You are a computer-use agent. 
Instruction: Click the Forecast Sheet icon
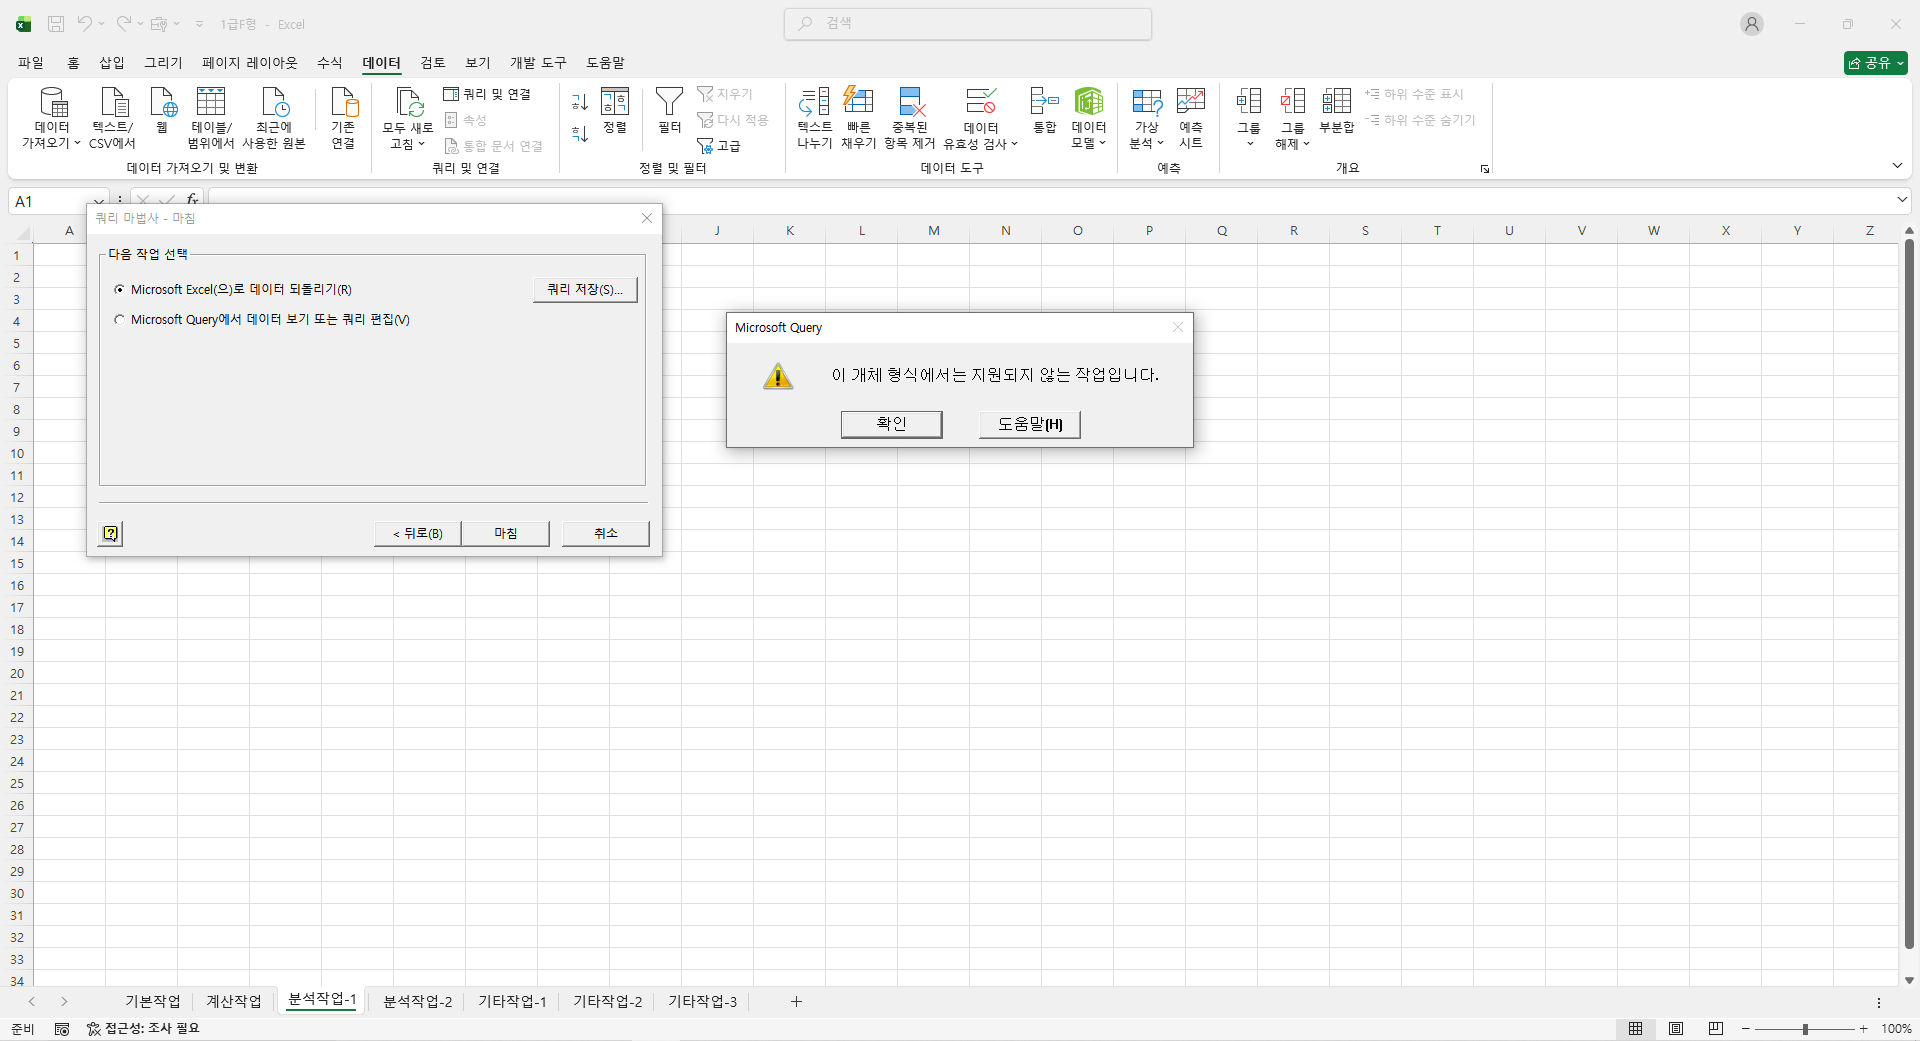(x=1190, y=102)
